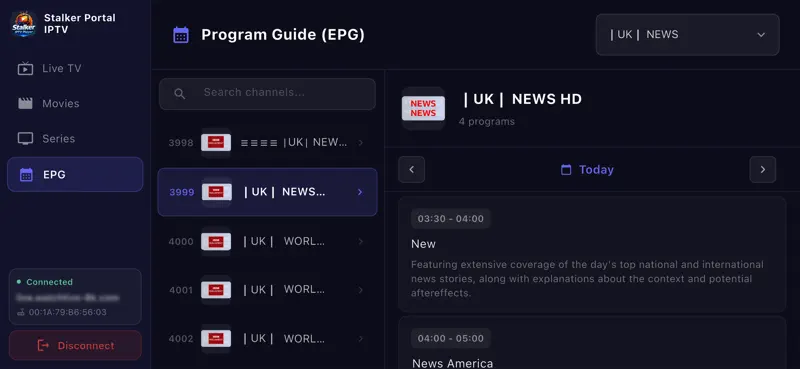
Task: Select channel 4002 in the list
Action: pos(267,338)
